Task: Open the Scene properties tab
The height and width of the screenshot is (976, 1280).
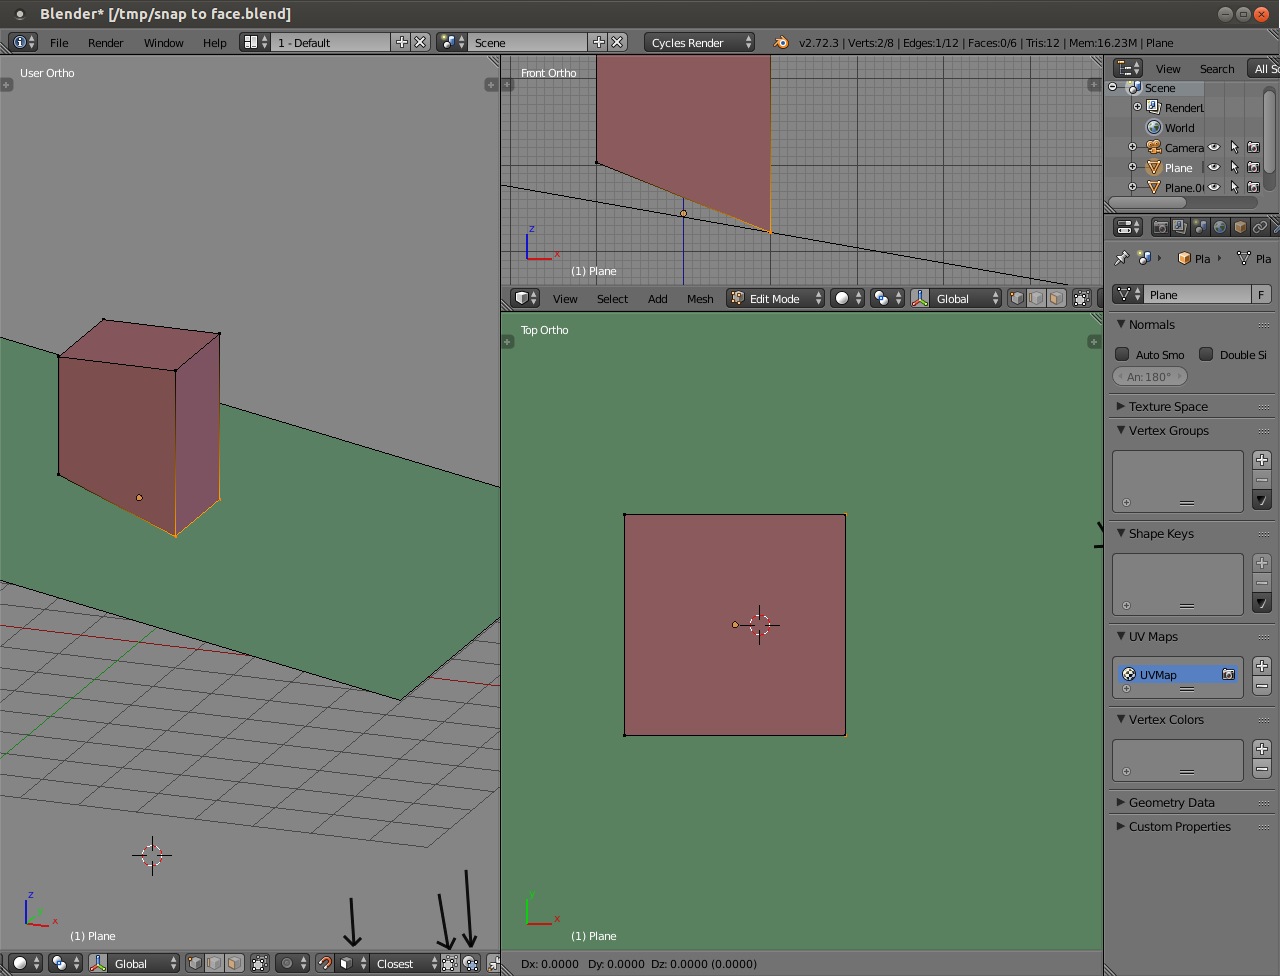Action: click(x=1200, y=227)
